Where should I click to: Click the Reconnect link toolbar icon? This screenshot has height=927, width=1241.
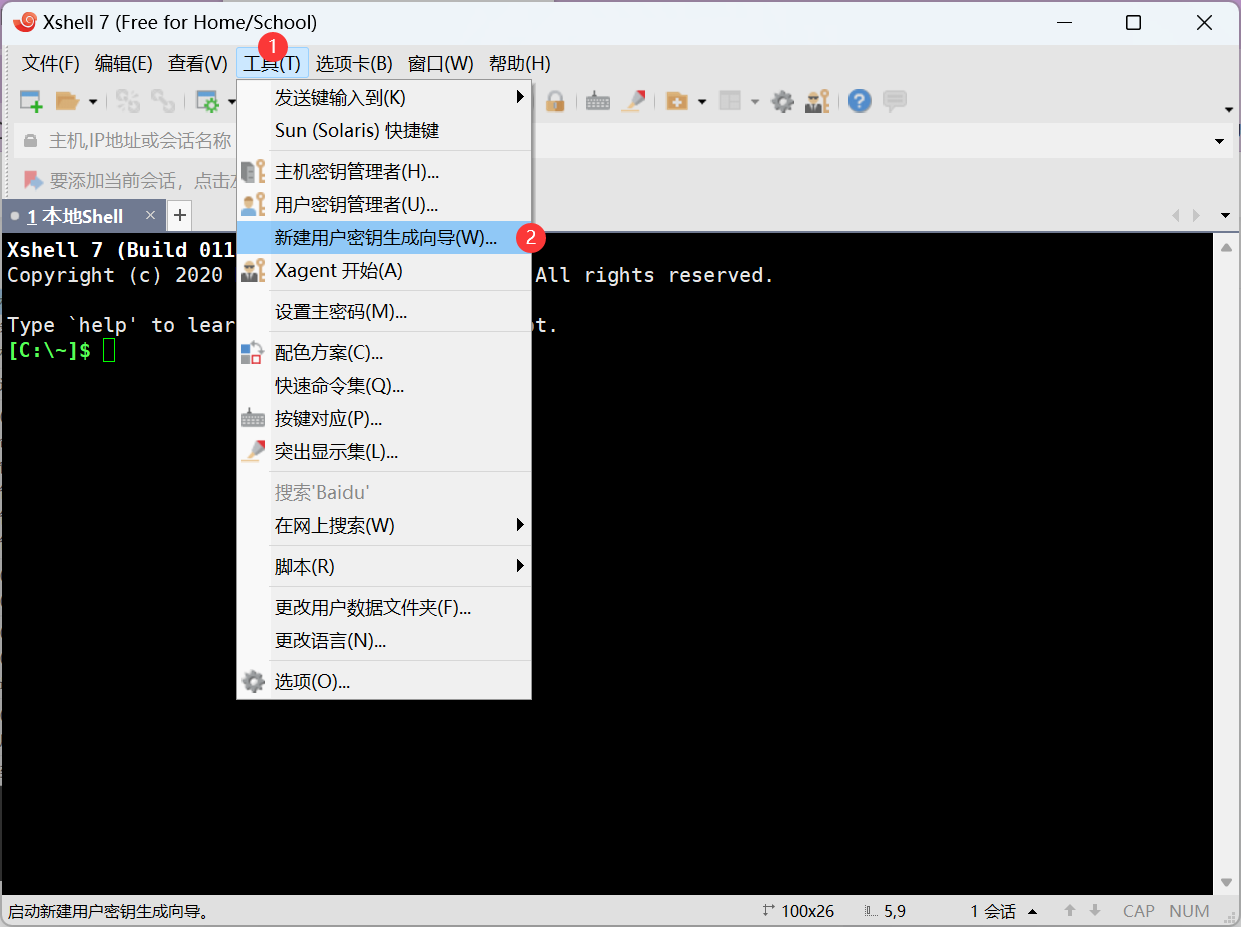pyautogui.click(x=162, y=101)
